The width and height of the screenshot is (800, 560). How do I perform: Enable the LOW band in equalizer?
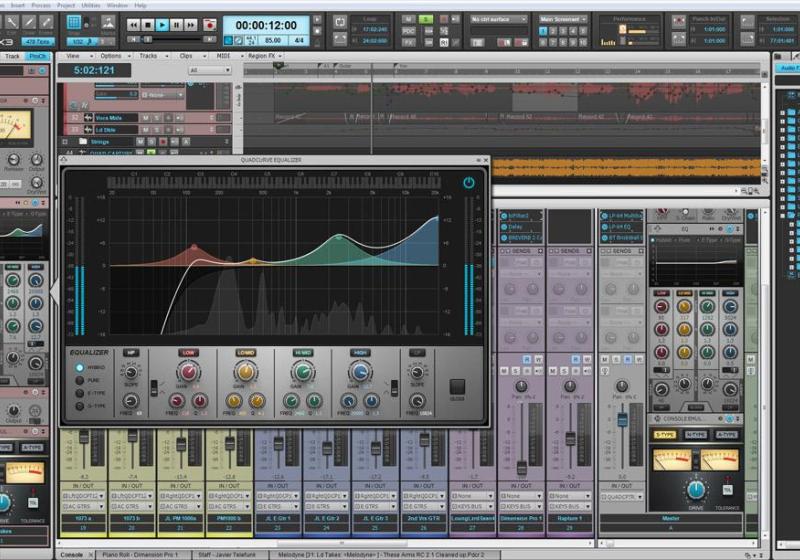tap(188, 353)
